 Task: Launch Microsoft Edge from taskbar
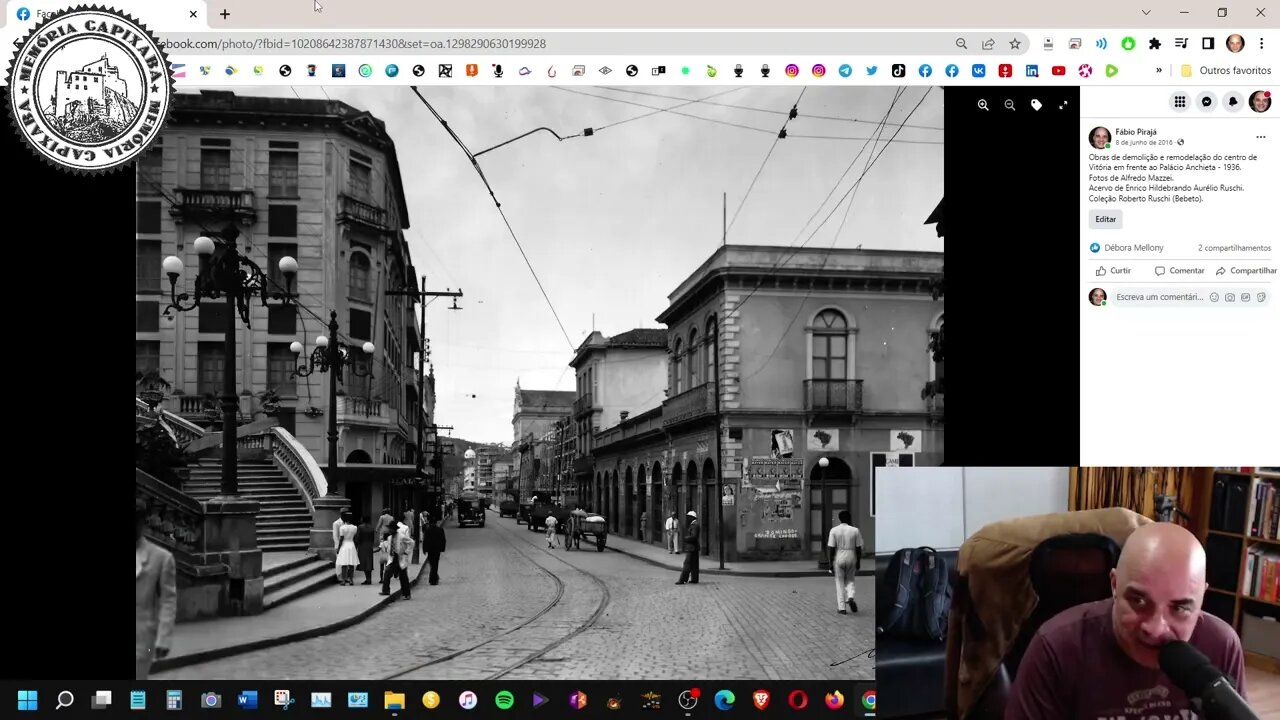click(724, 700)
